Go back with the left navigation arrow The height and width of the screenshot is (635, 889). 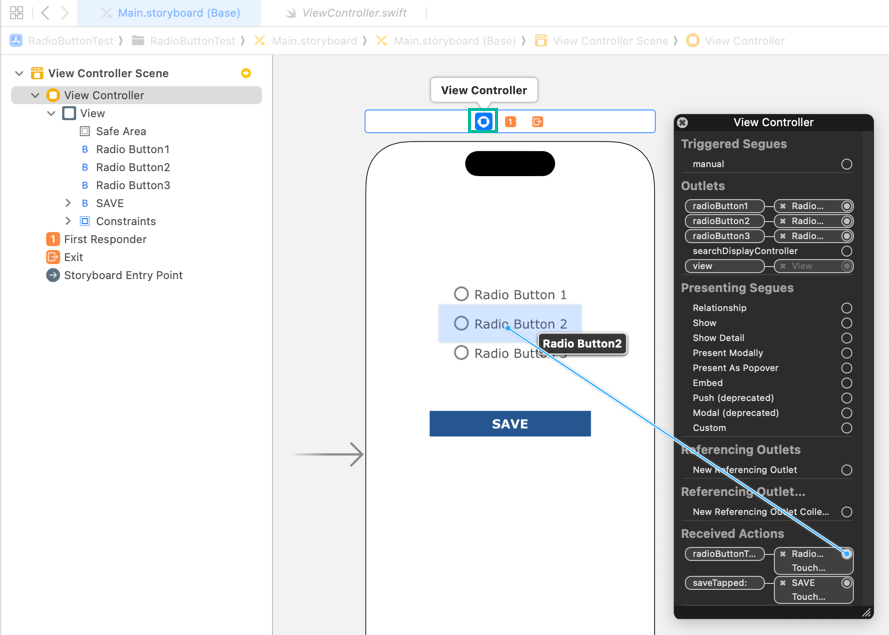(45, 13)
